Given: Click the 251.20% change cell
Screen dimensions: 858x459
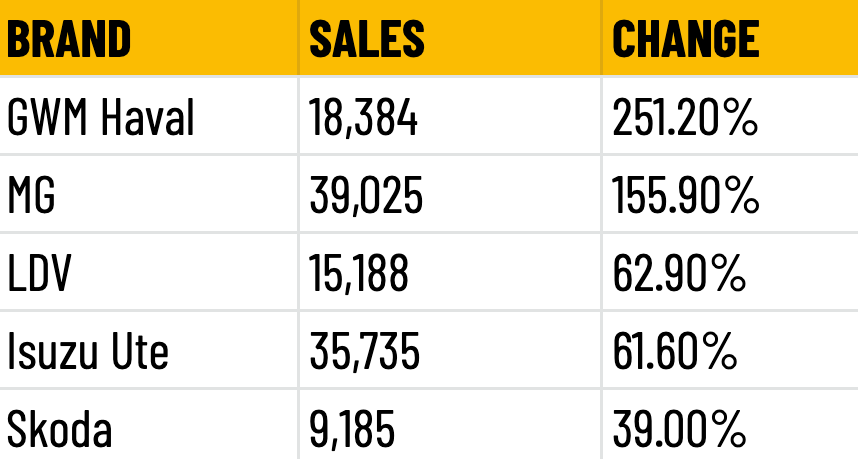Looking at the screenshot, I should coord(731,116).
